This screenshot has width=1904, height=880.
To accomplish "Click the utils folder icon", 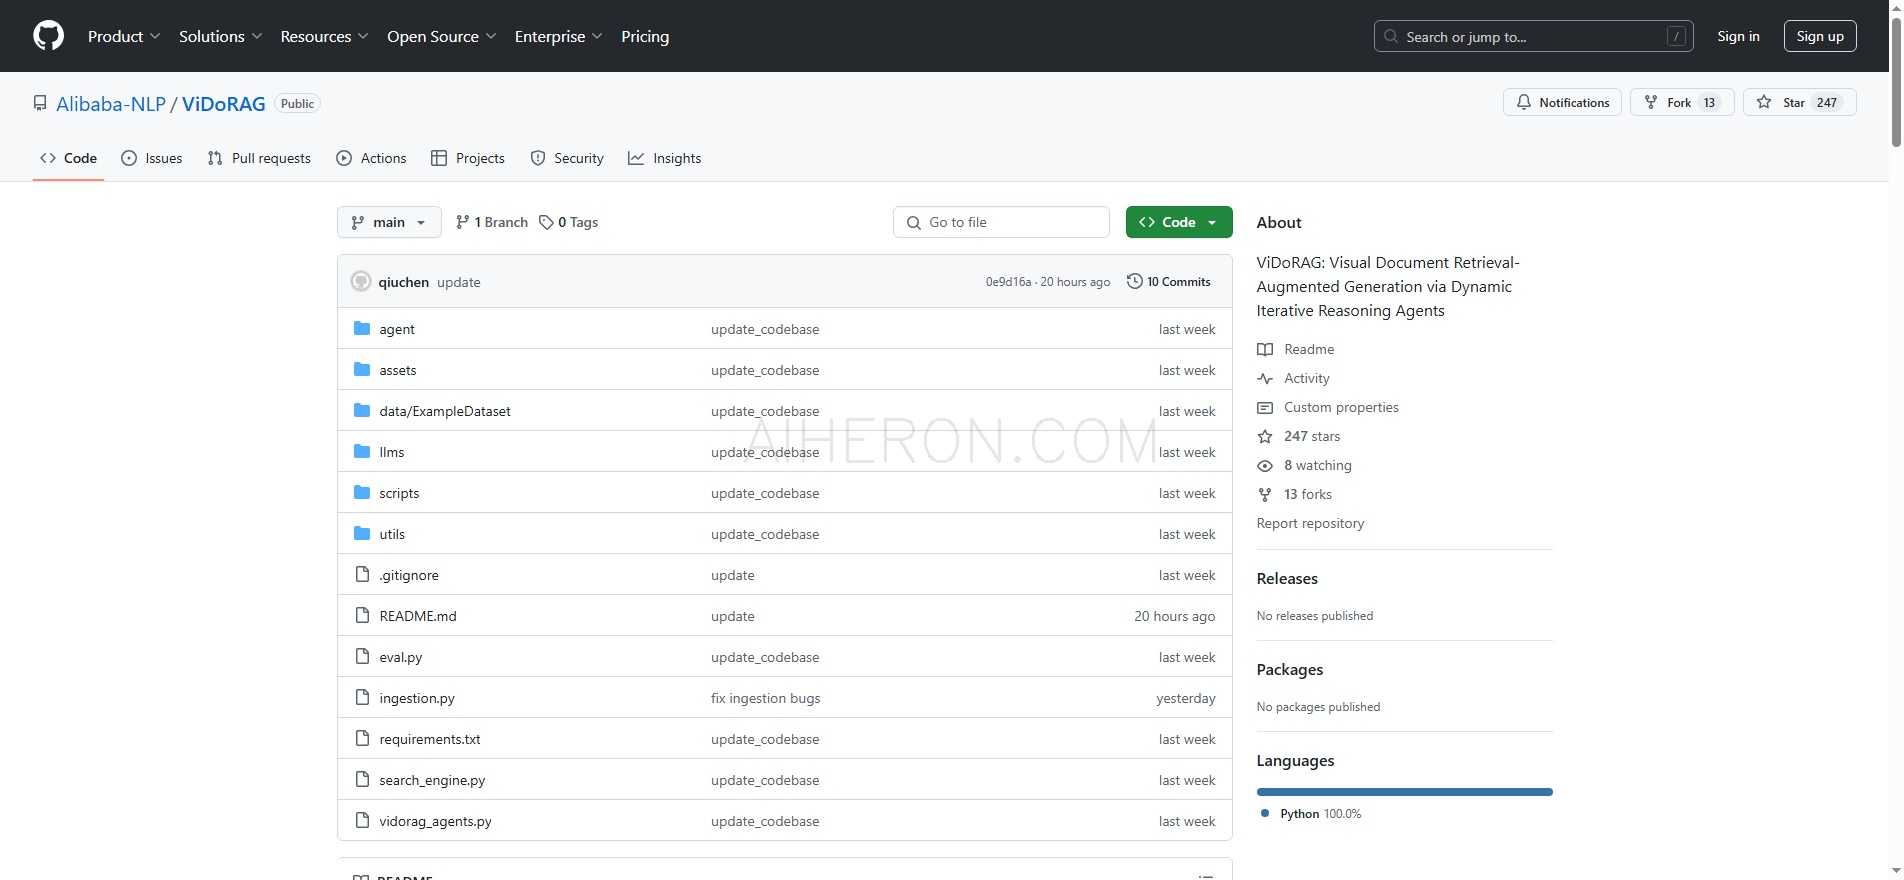I will [362, 534].
